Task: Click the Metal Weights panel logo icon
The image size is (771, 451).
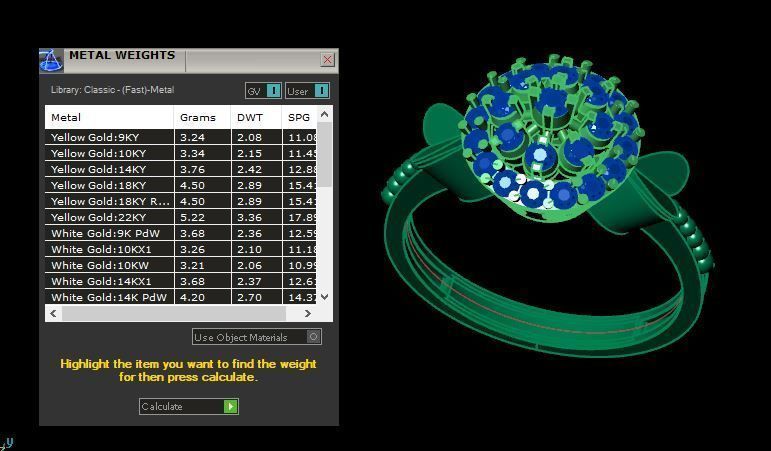Action: (51, 60)
